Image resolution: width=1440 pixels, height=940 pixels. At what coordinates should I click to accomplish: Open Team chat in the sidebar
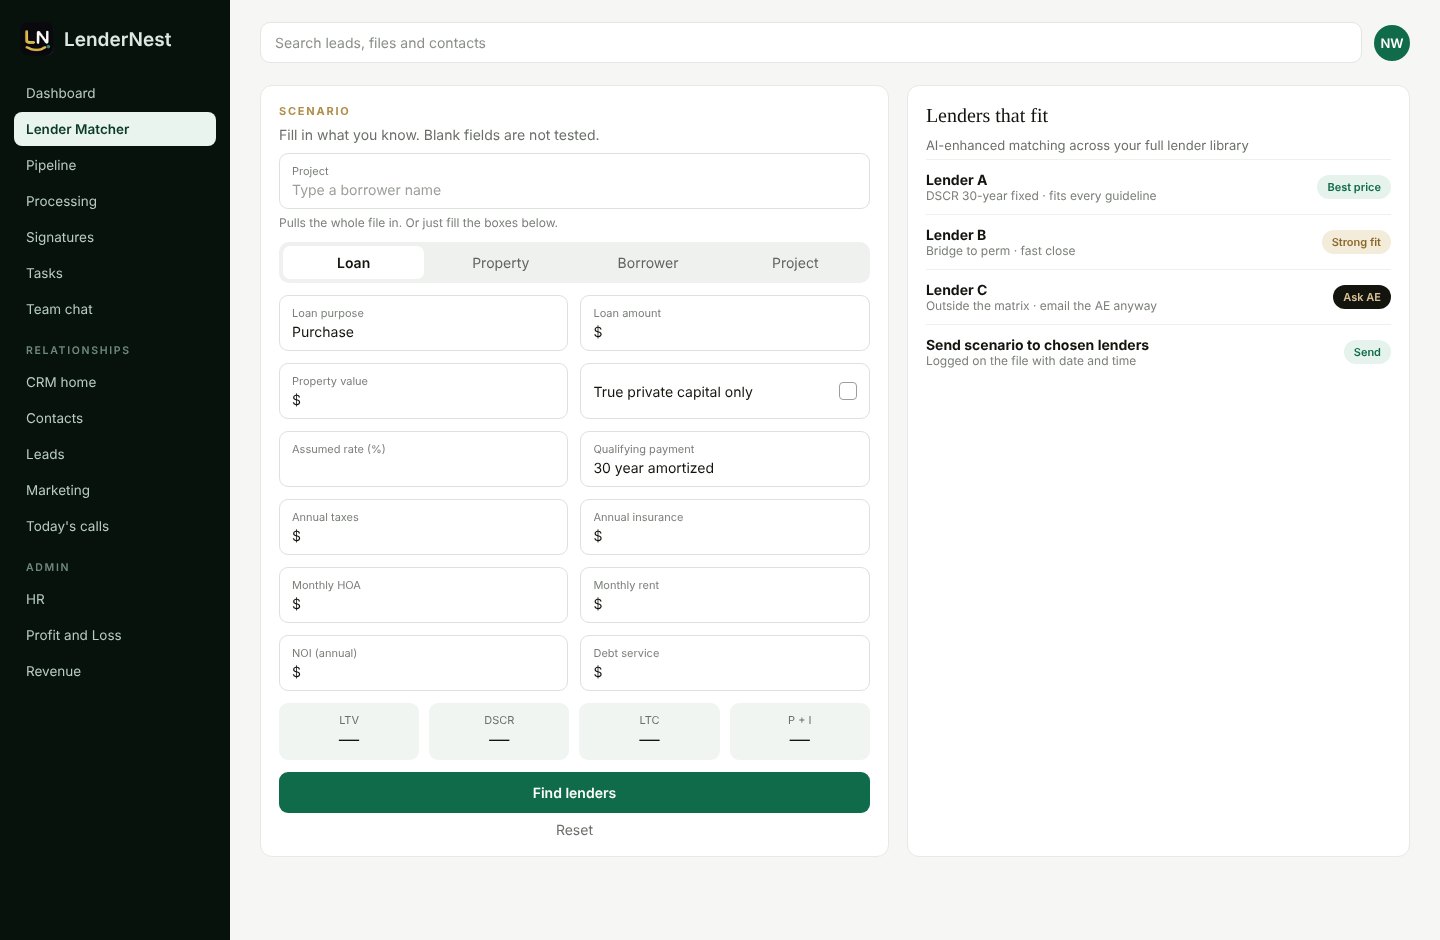pyautogui.click(x=115, y=309)
